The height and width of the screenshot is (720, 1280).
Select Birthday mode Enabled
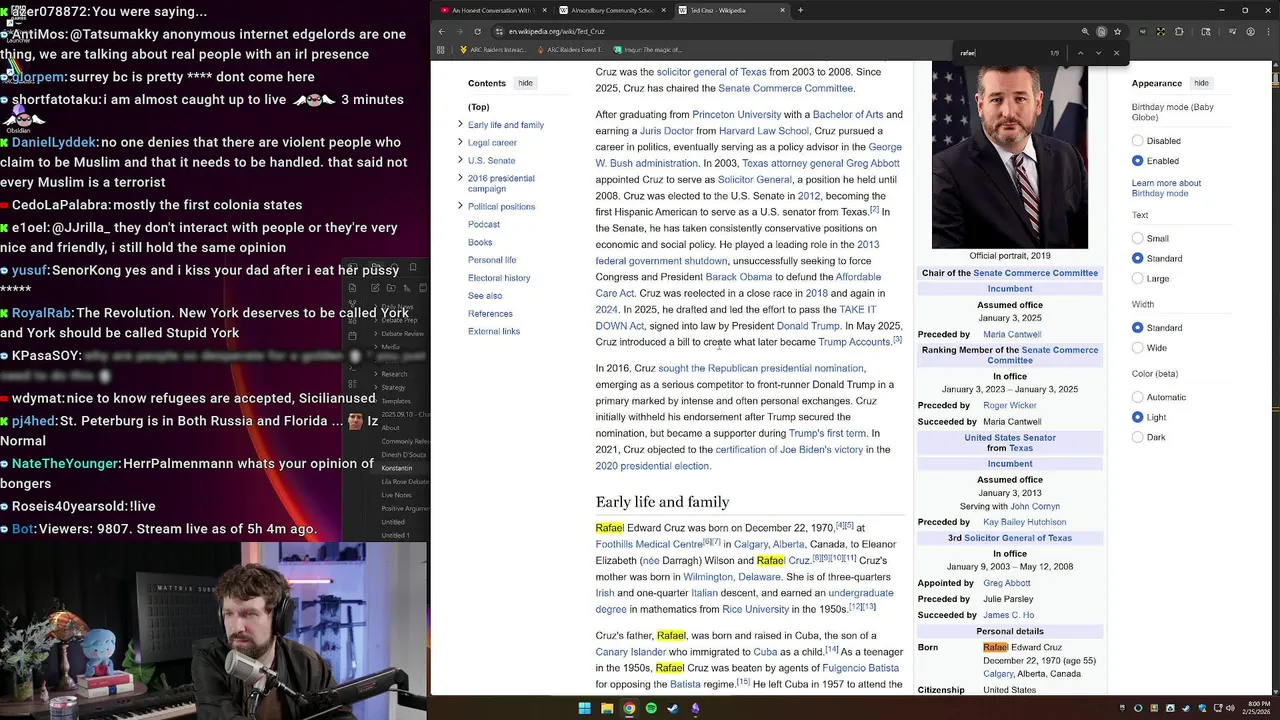(x=1137, y=161)
